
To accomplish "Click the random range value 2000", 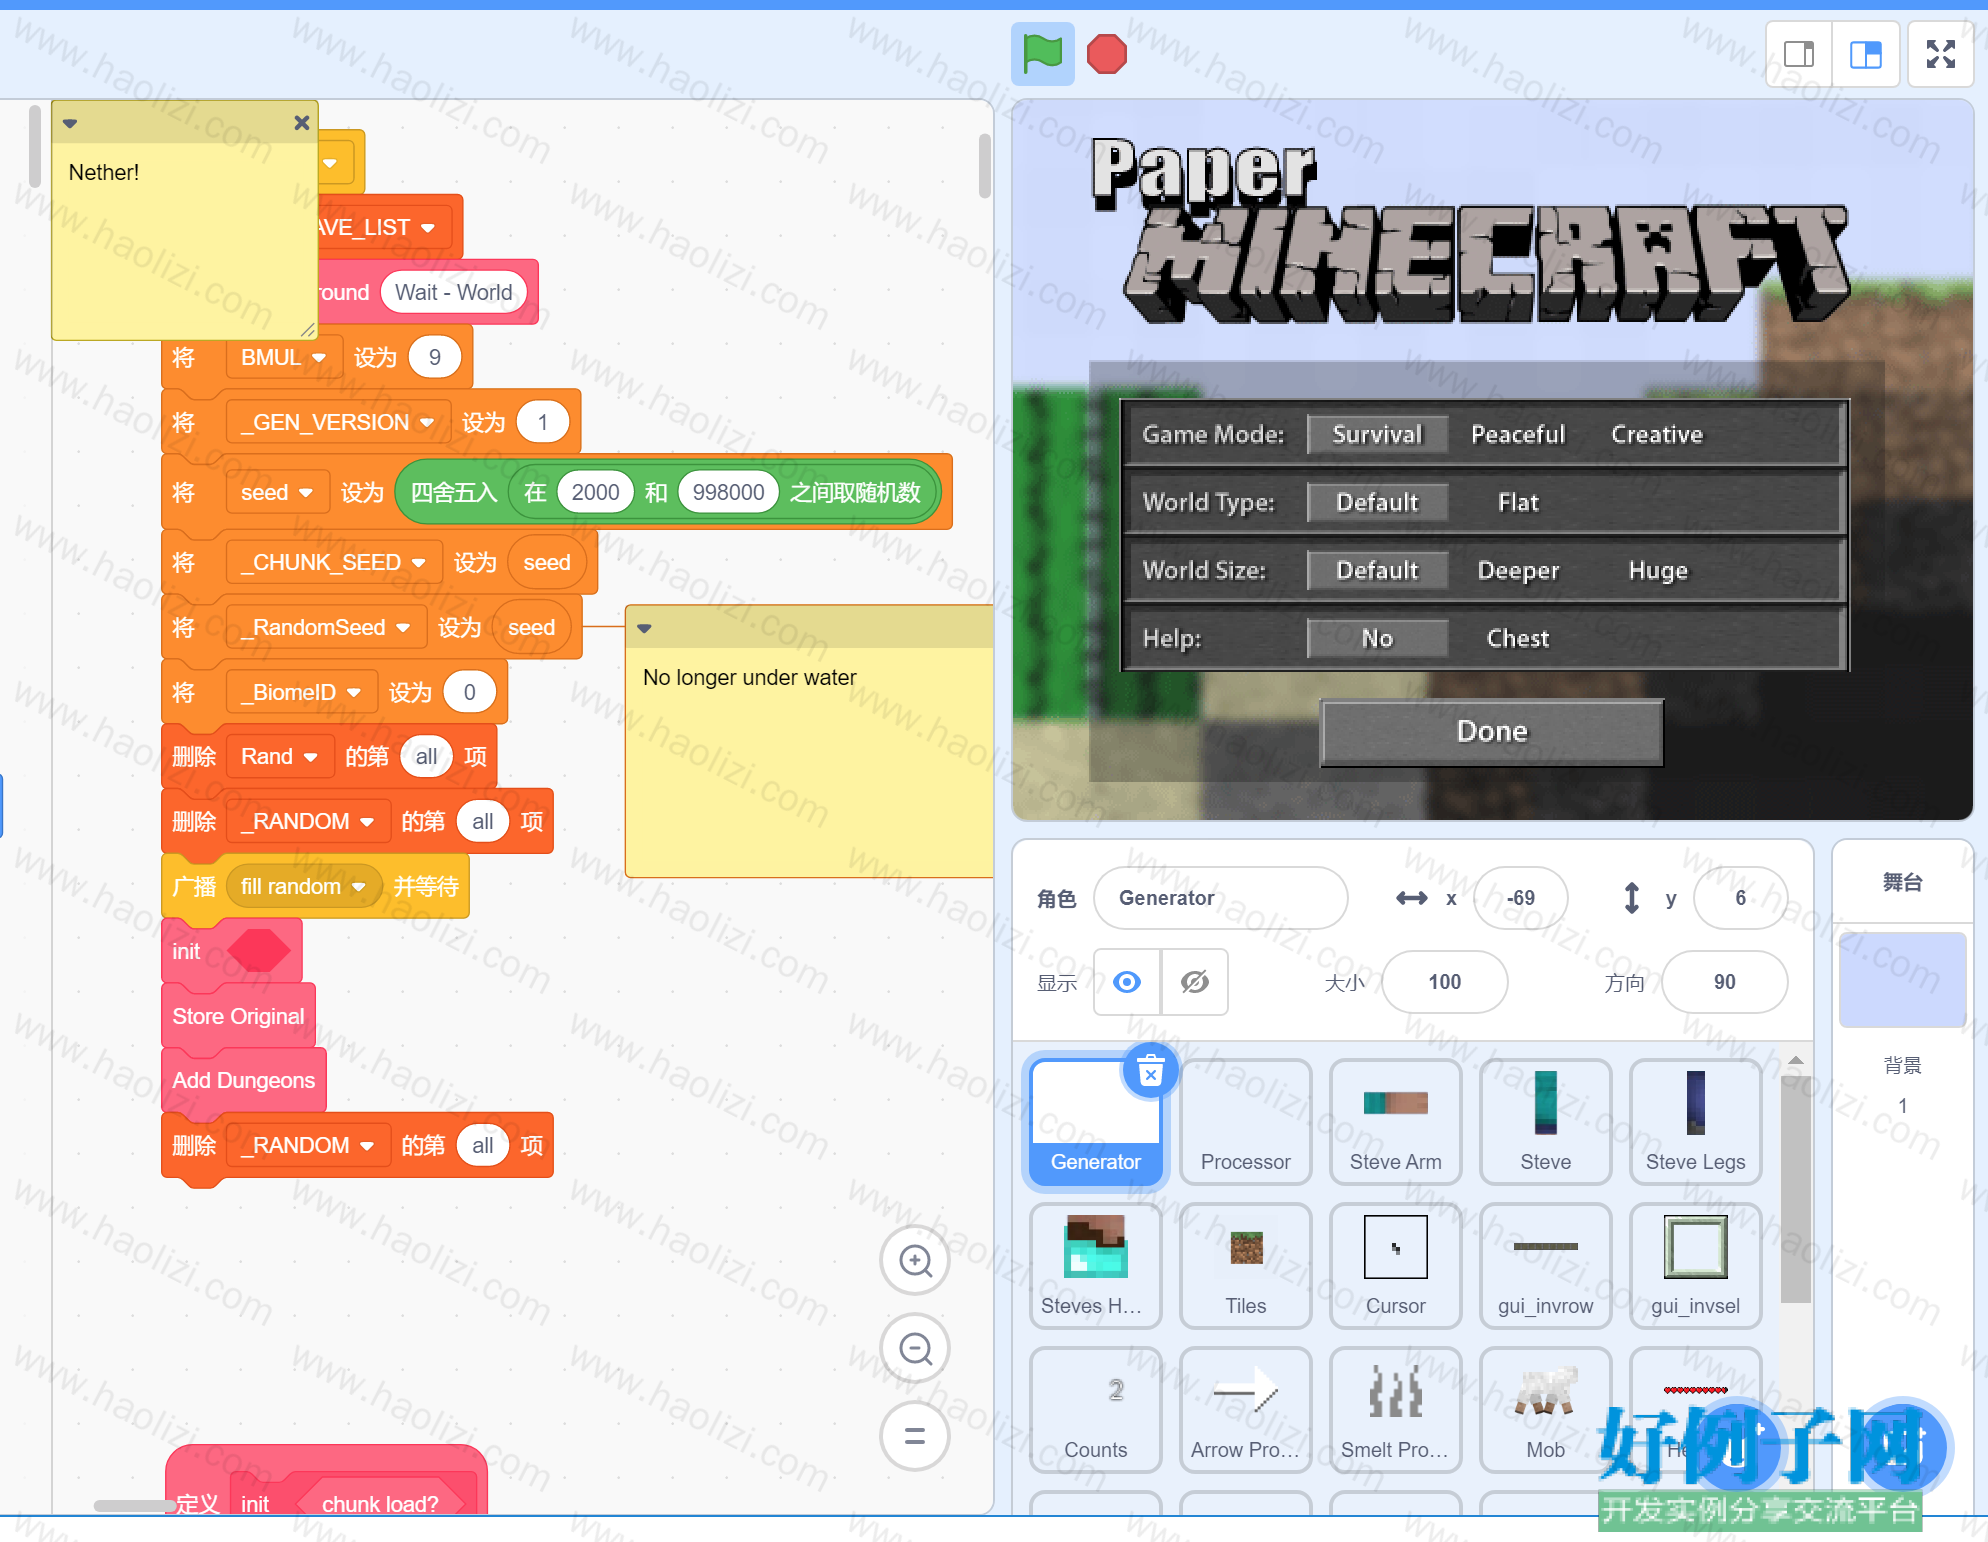I will [595, 492].
